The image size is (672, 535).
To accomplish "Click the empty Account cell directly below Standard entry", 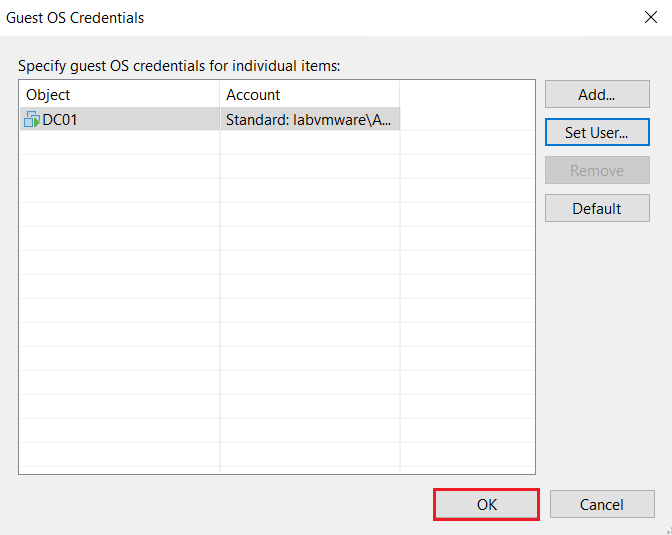I will pos(308,143).
